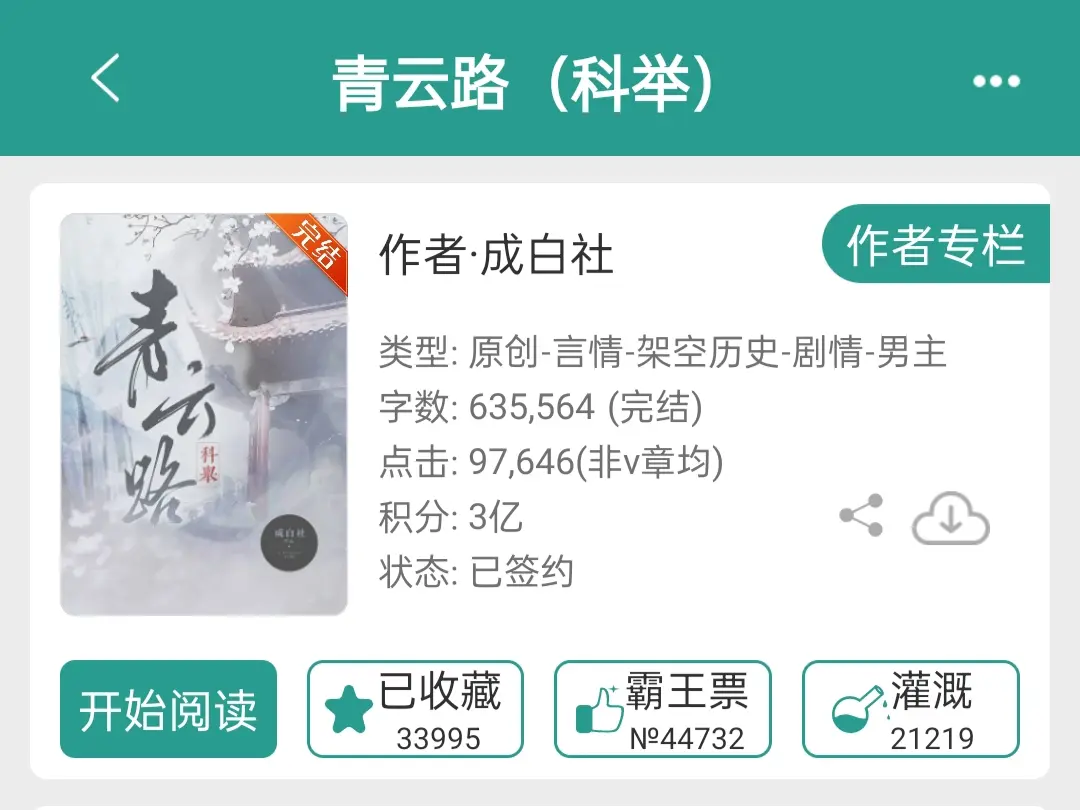The height and width of the screenshot is (810, 1080).
Task: Toggle the 已收藏 favorite status
Action: pyautogui.click(x=415, y=709)
